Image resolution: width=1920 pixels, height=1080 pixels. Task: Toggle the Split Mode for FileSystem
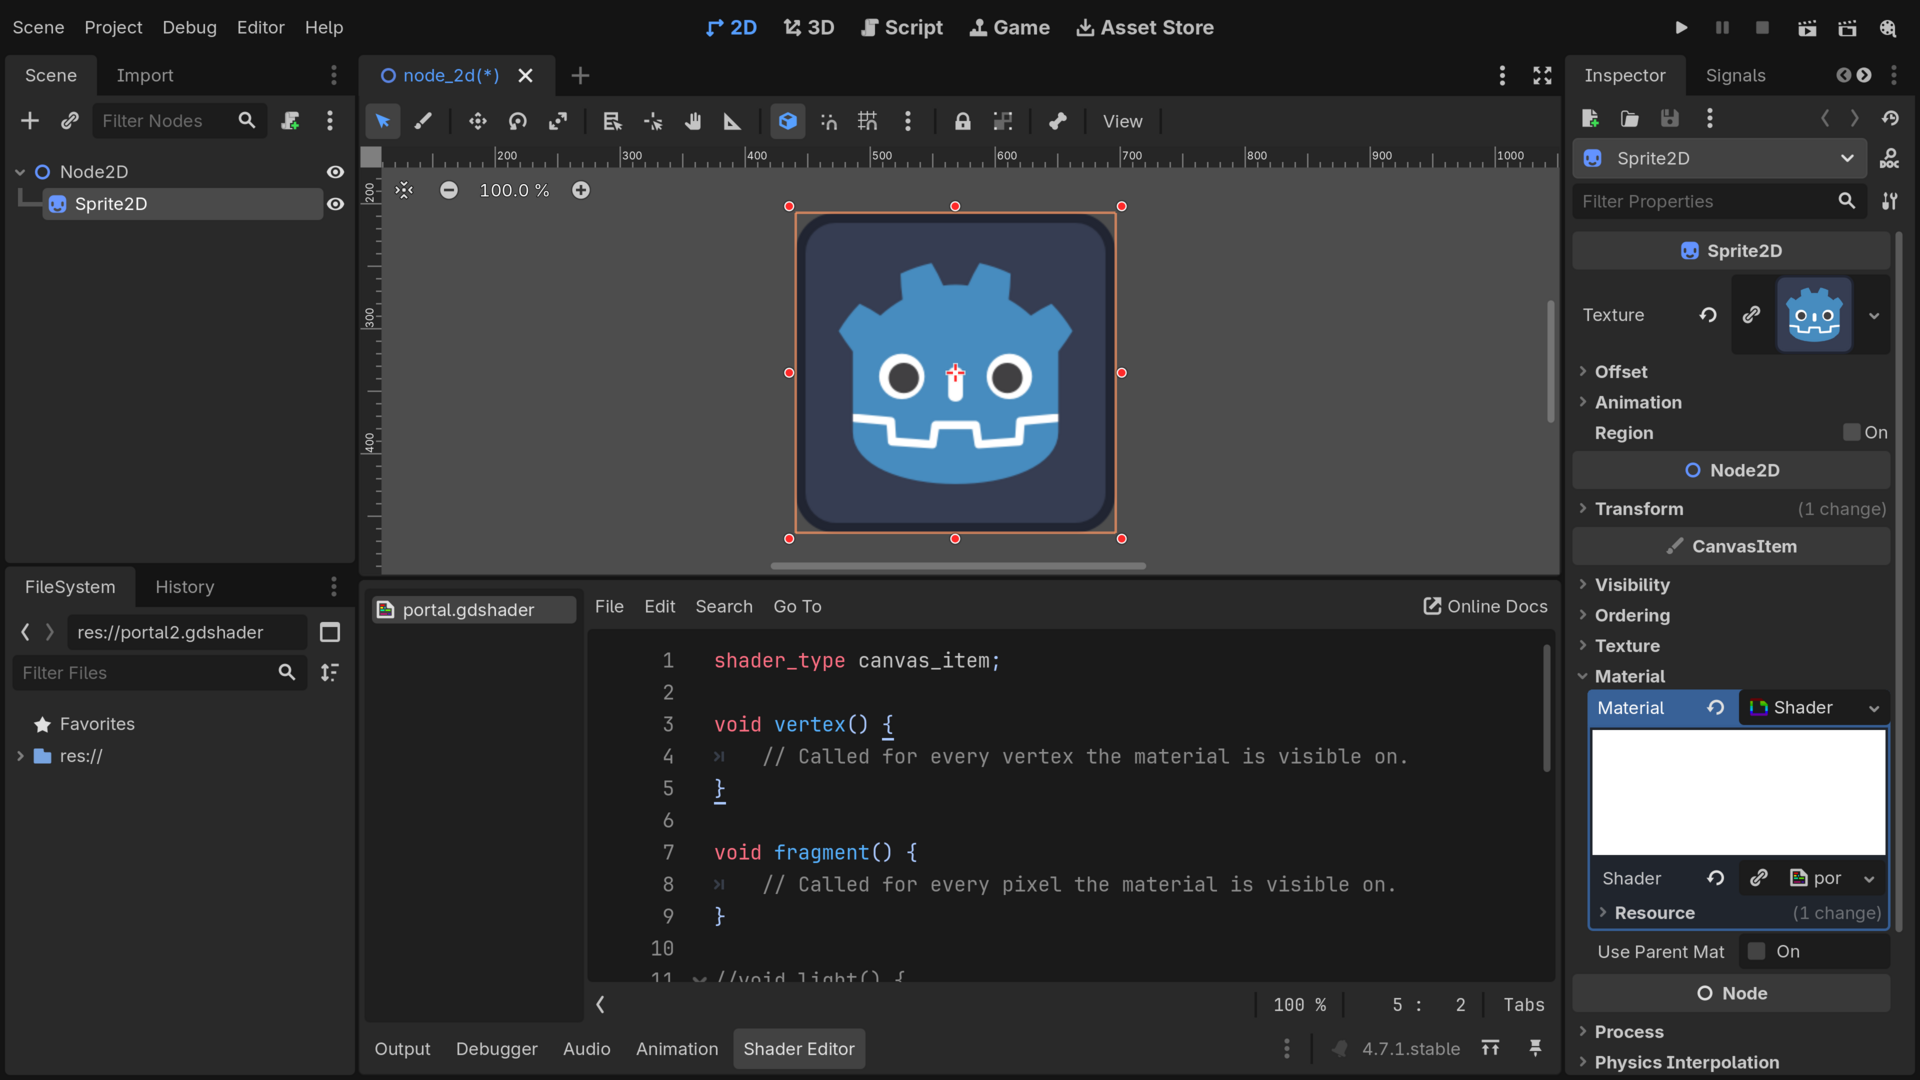pyautogui.click(x=330, y=633)
